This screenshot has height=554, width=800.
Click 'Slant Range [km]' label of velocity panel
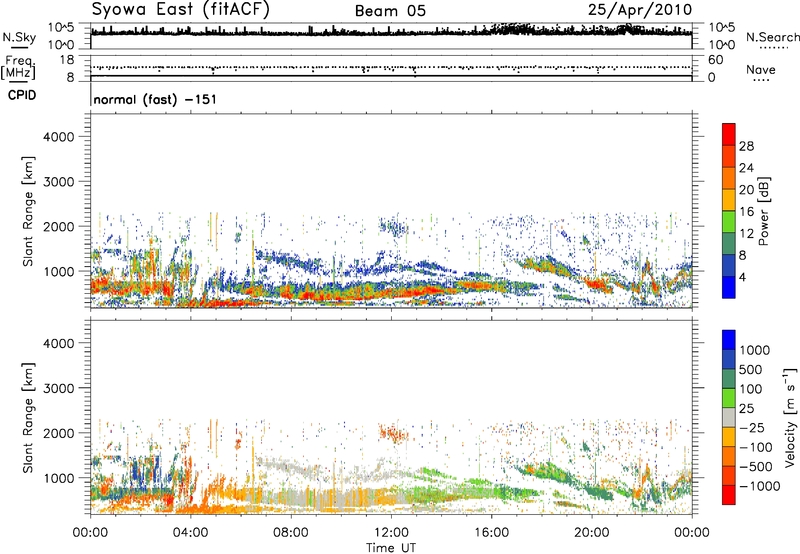(x=28, y=417)
